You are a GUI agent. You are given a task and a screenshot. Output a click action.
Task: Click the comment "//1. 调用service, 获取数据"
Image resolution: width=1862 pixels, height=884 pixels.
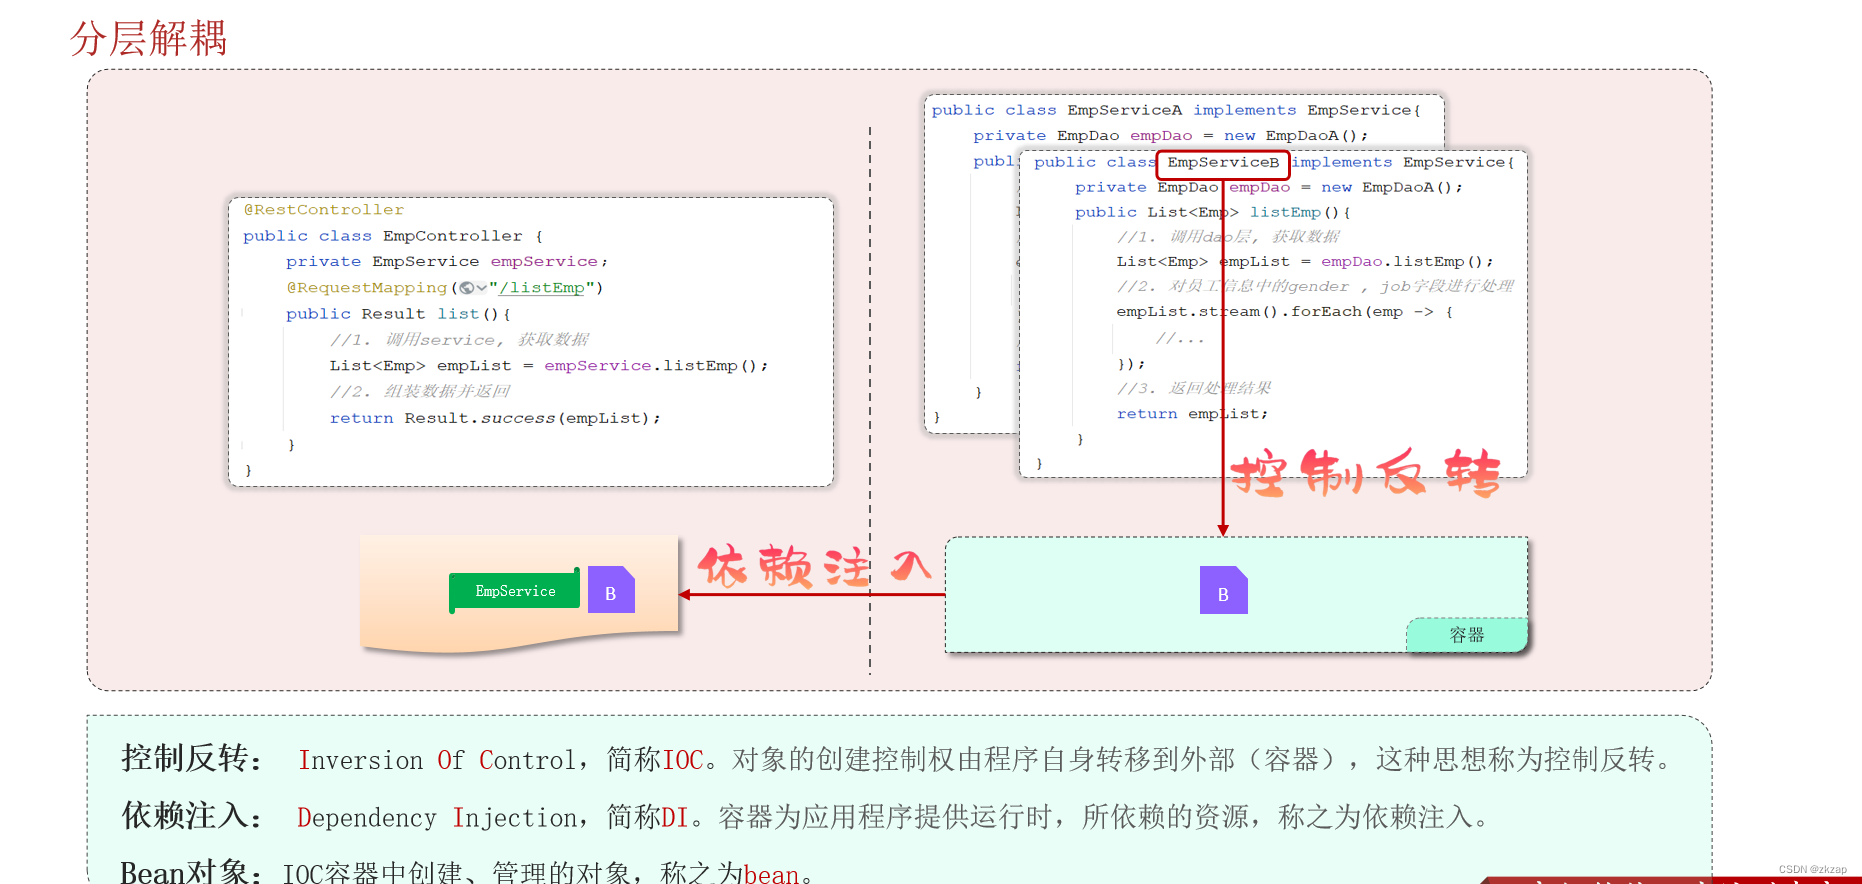[459, 340]
